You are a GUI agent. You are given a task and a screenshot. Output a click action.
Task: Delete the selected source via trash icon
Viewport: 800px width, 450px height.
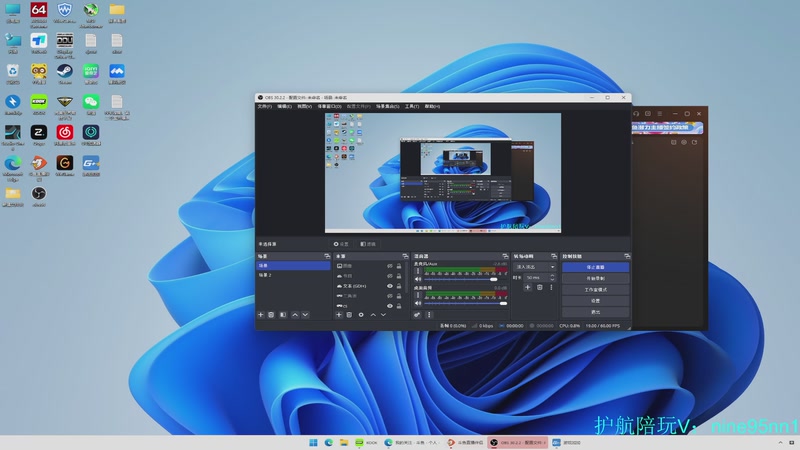point(349,315)
